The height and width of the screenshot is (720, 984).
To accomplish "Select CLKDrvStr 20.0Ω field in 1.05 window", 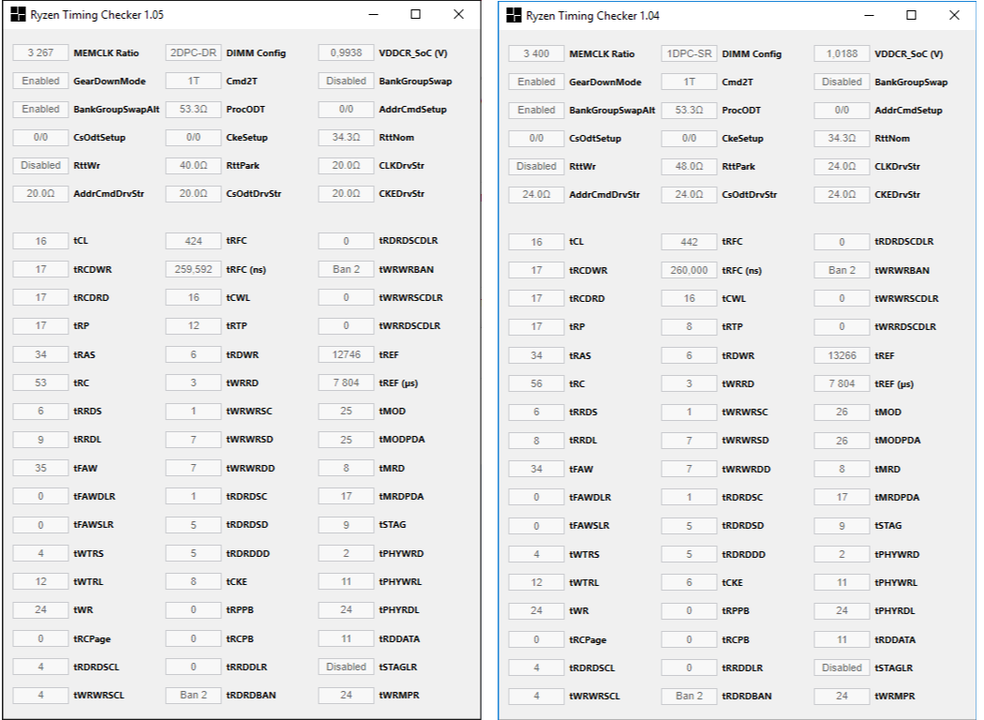I will point(346,165).
